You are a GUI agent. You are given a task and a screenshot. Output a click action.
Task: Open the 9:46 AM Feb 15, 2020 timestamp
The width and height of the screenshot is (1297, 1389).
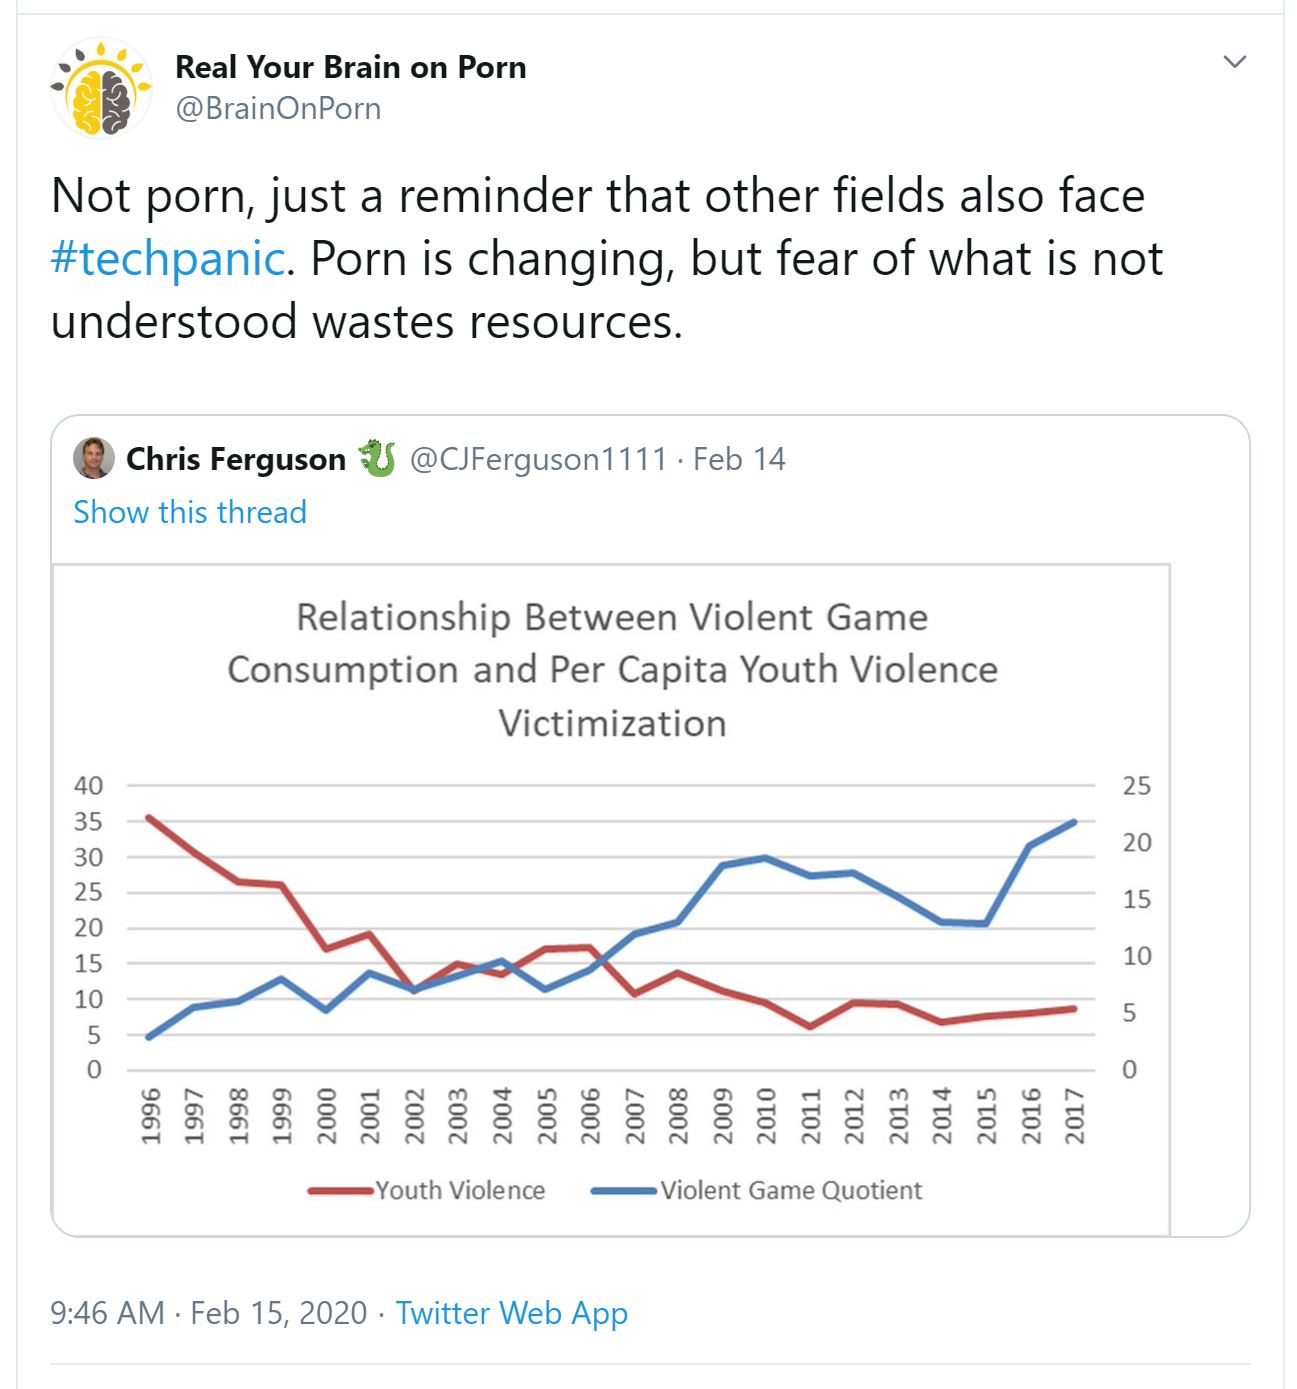[209, 1313]
